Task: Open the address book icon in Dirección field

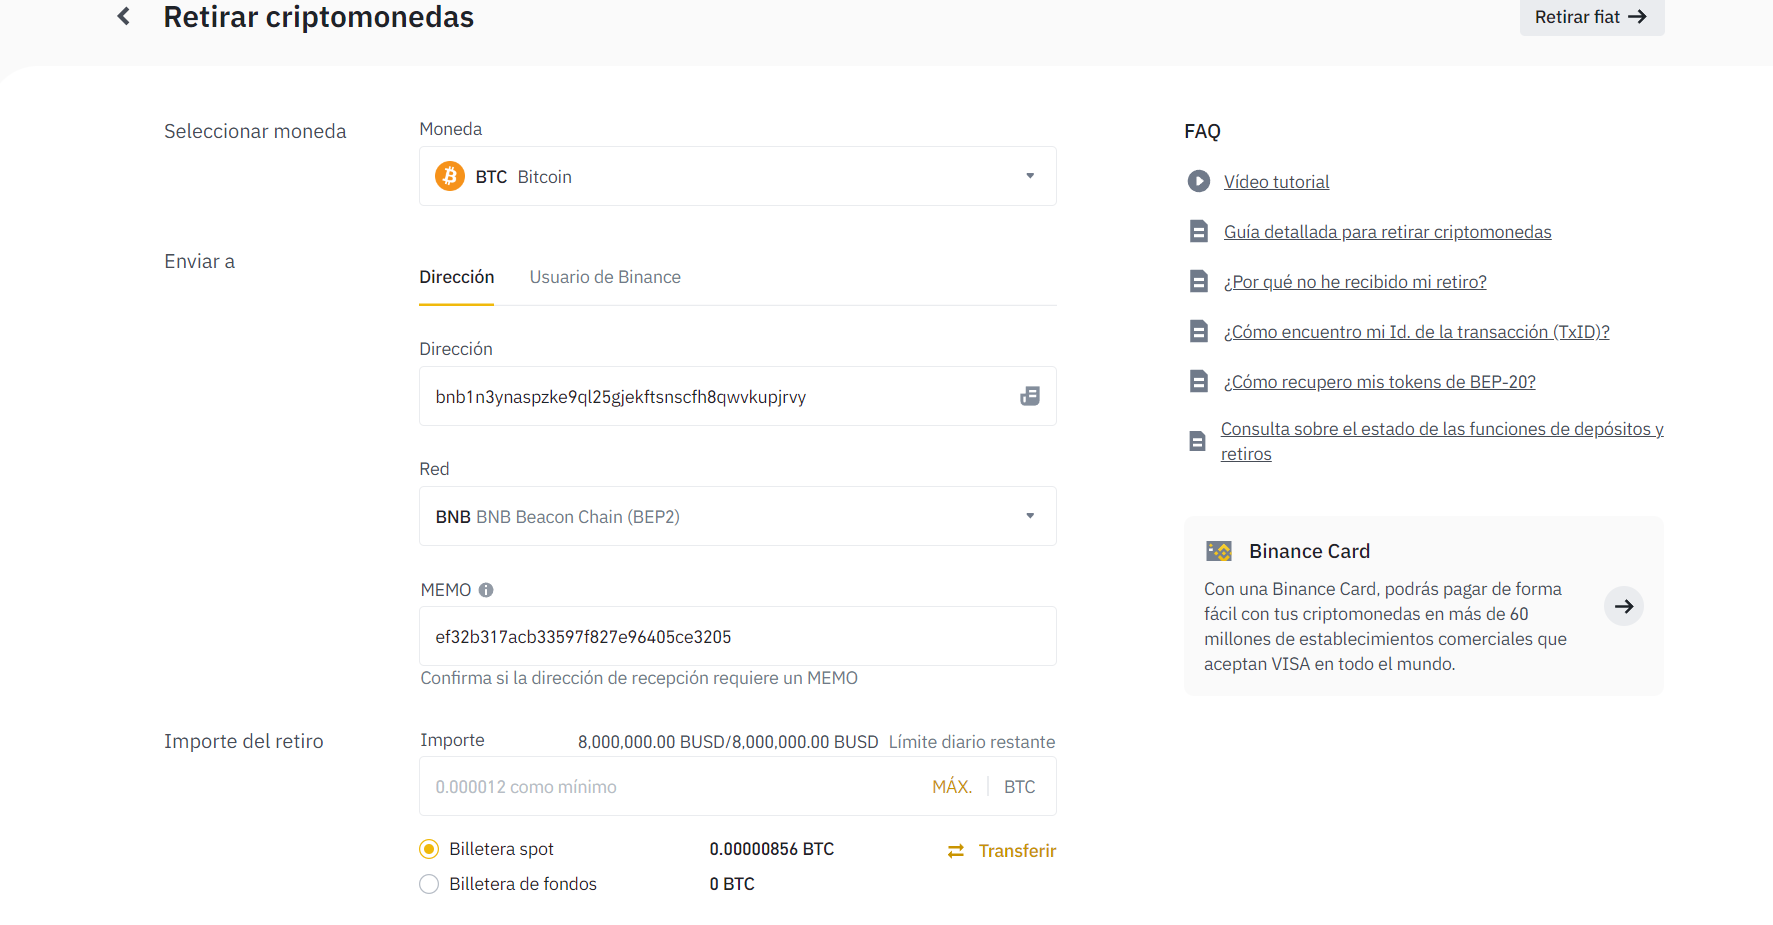Action: click(x=1030, y=396)
